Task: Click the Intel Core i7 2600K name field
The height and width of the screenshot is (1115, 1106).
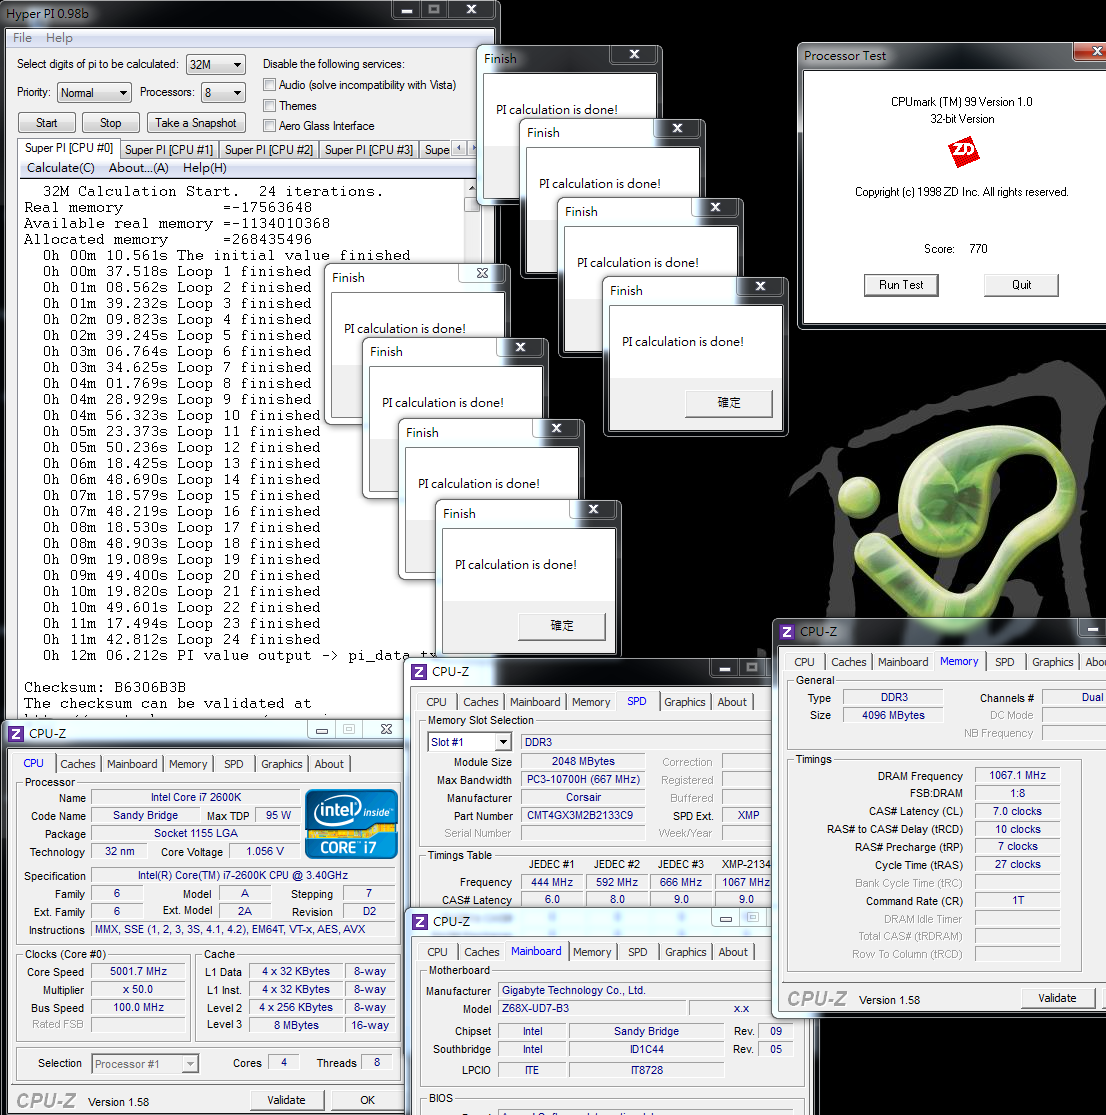Action: tap(196, 797)
